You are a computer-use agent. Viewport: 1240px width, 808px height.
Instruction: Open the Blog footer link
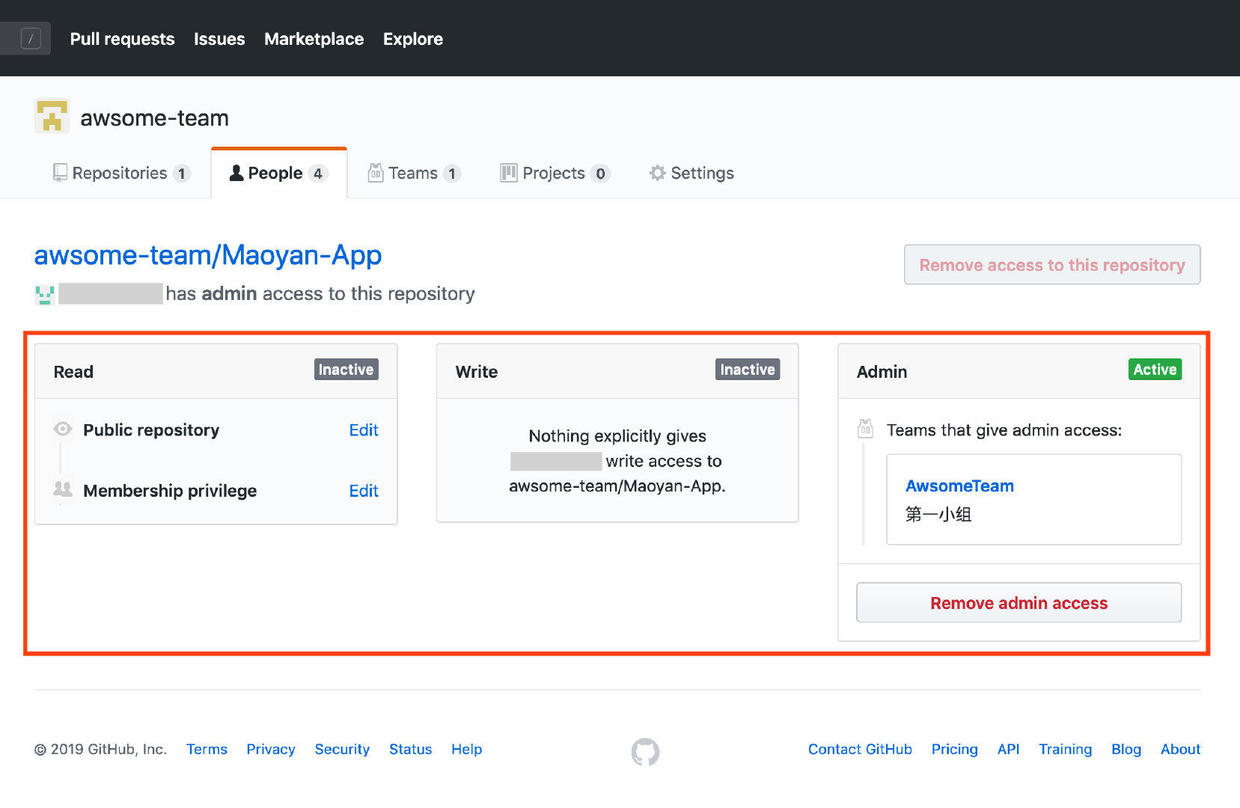(1126, 749)
